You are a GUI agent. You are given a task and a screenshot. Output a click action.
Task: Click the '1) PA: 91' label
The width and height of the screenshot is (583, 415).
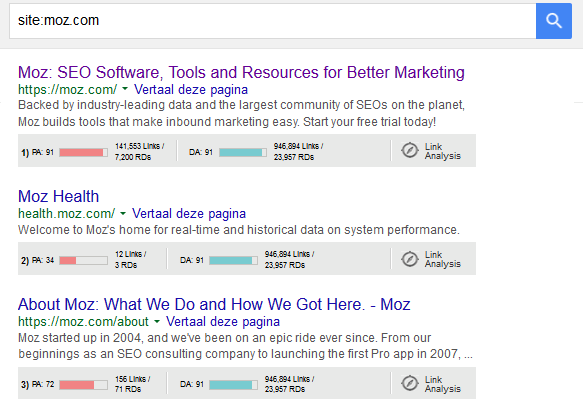38,152
